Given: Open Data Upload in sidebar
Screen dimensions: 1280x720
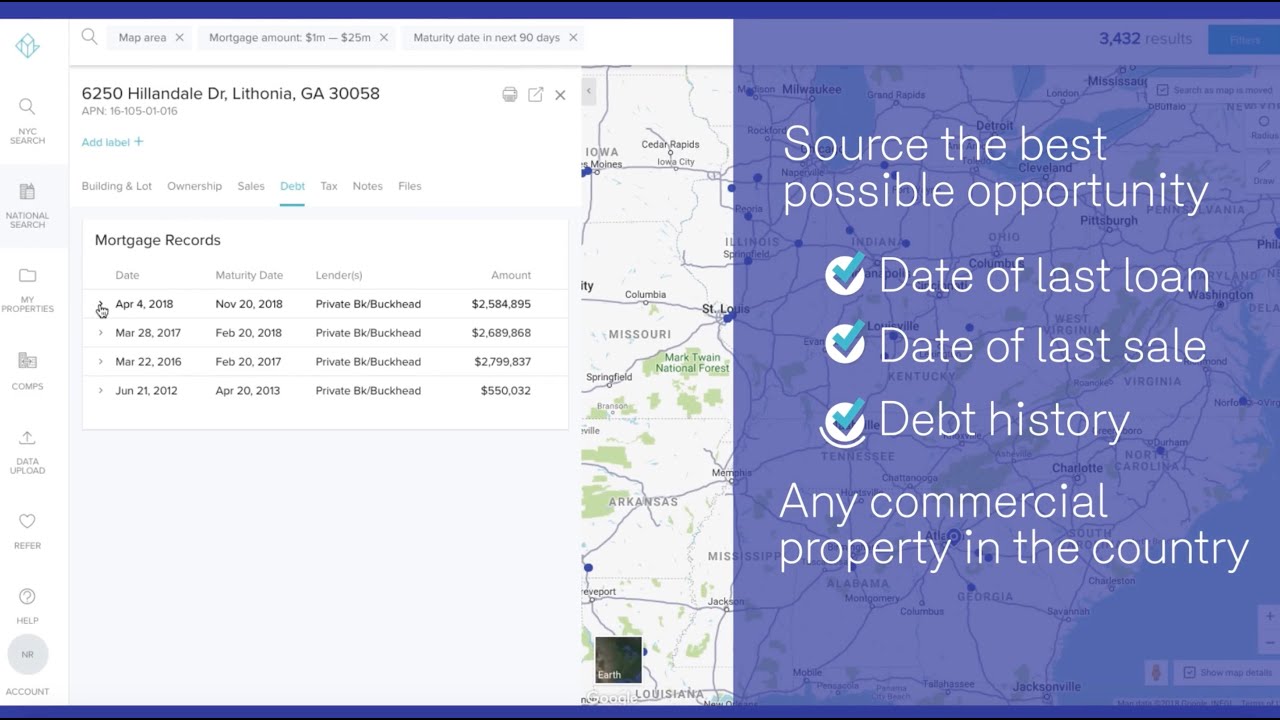Looking at the screenshot, I should coord(27,452).
